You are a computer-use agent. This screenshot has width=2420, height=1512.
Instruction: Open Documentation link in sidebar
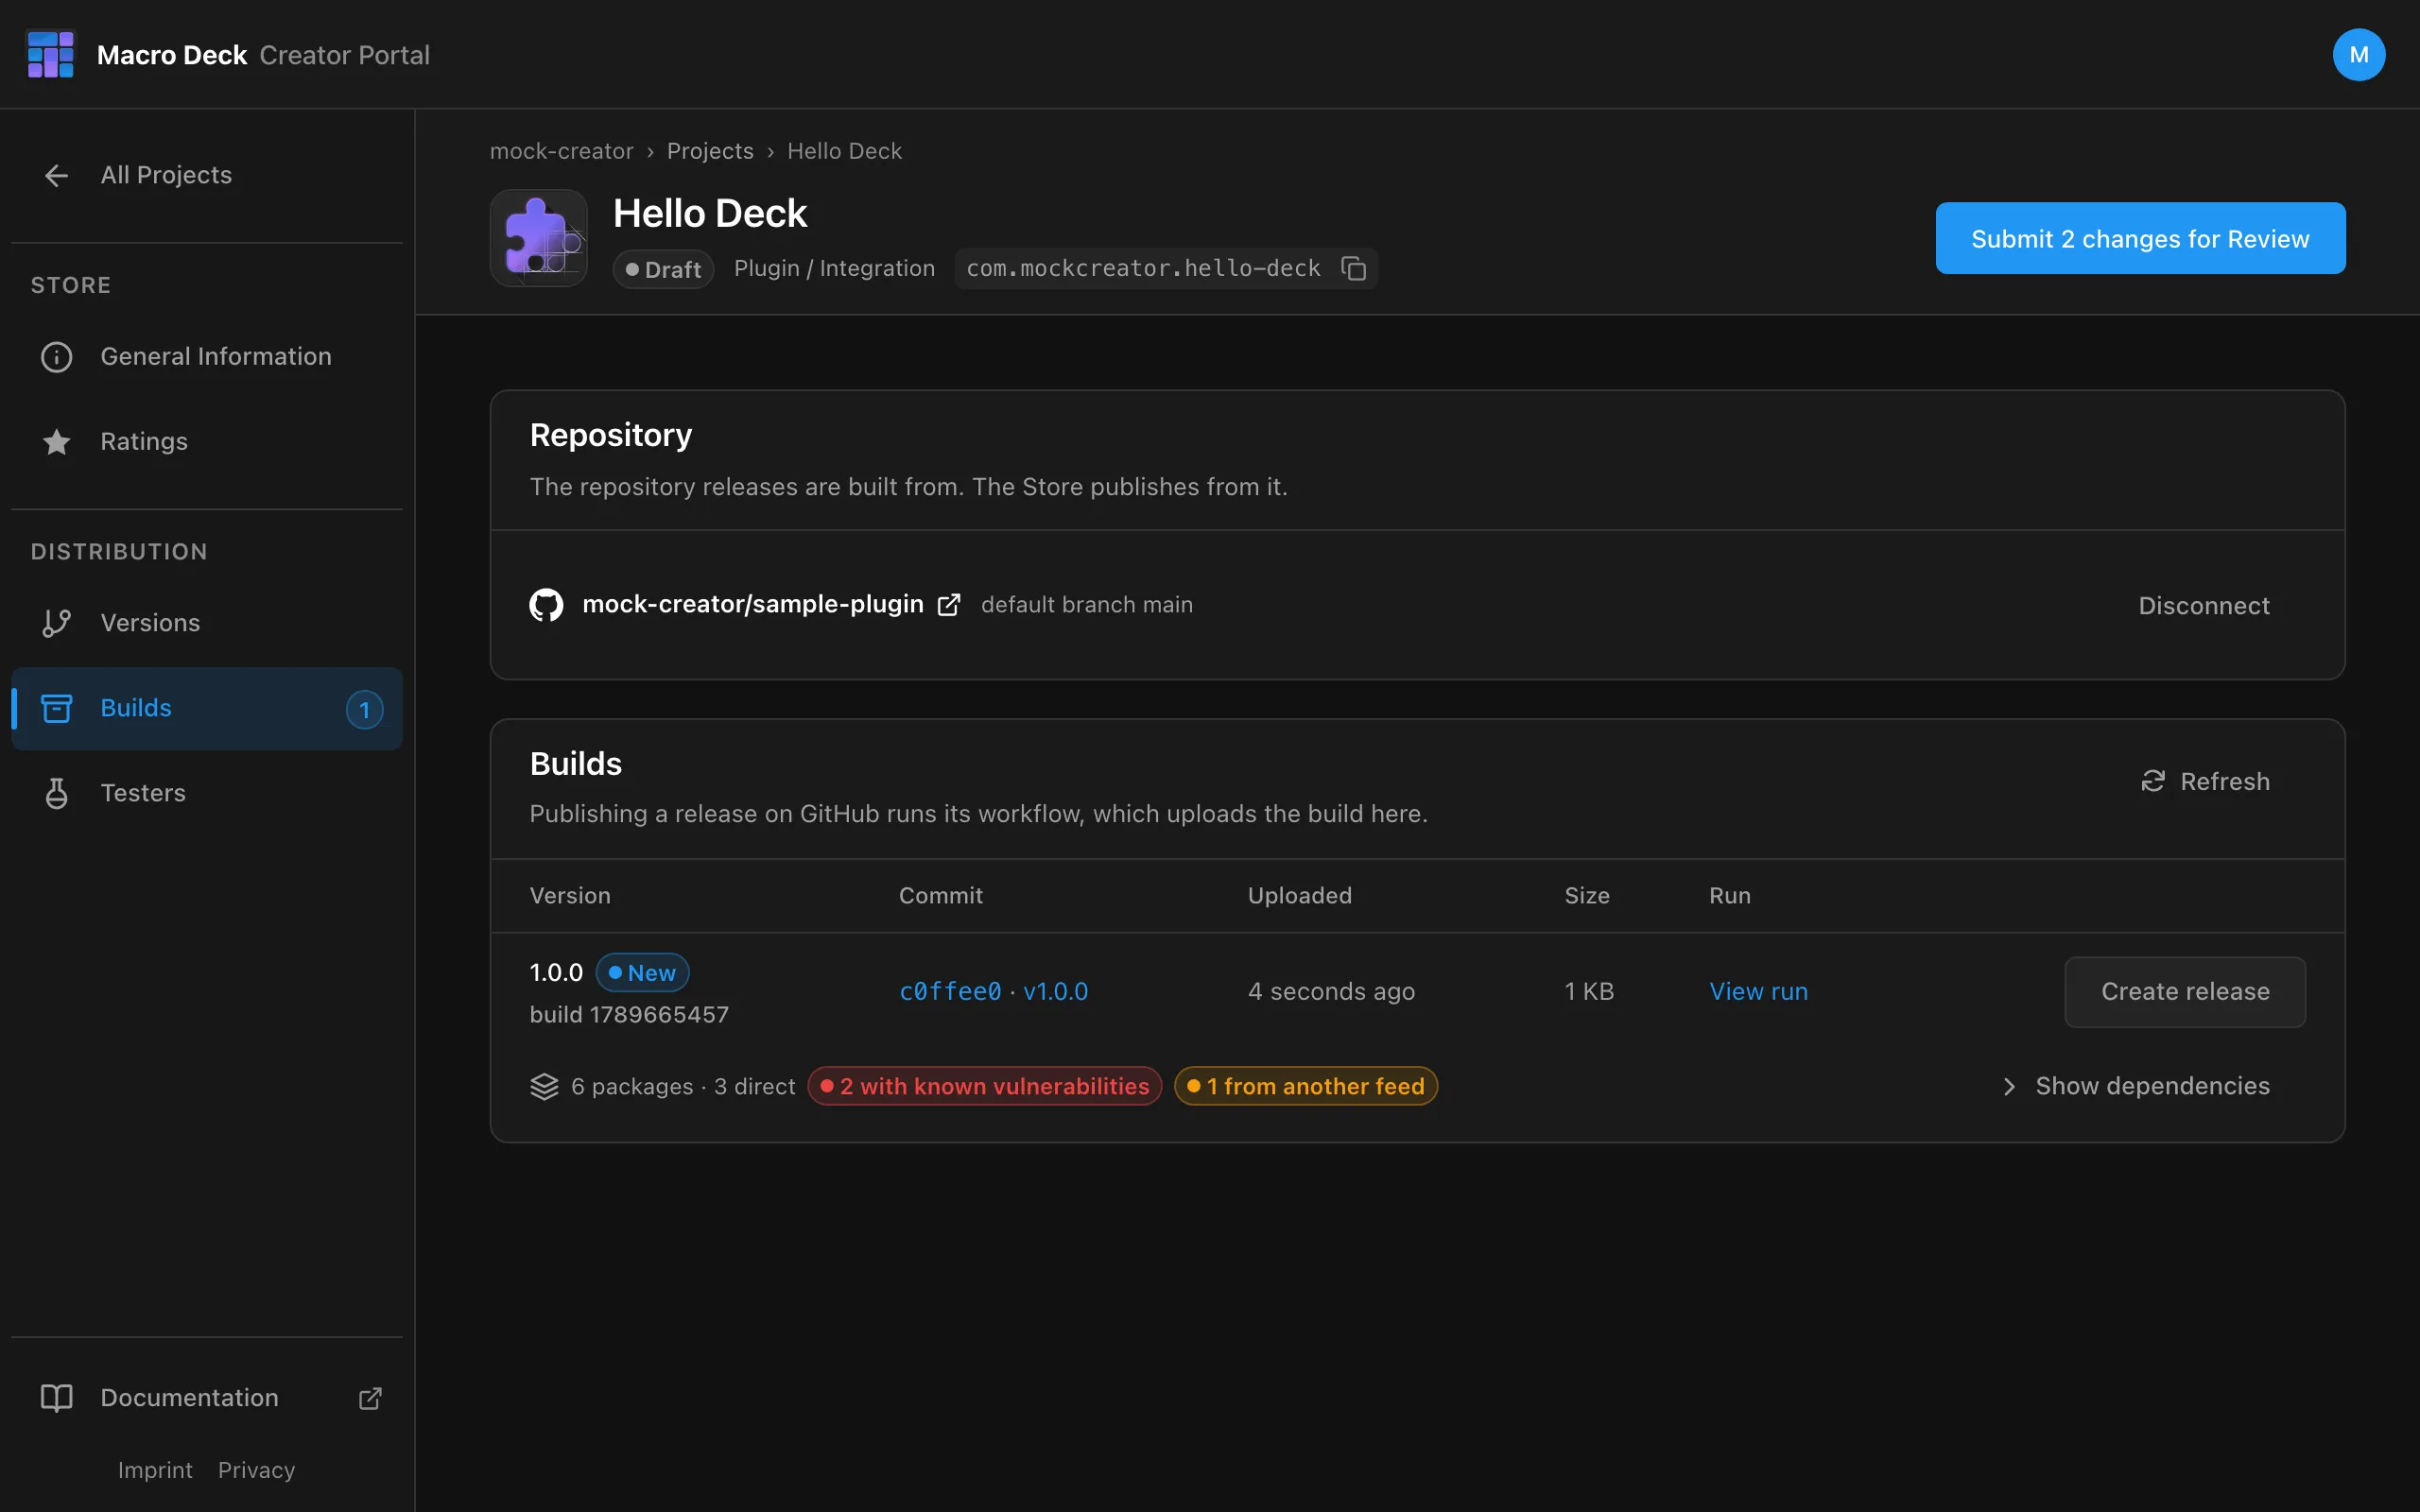[x=207, y=1398]
